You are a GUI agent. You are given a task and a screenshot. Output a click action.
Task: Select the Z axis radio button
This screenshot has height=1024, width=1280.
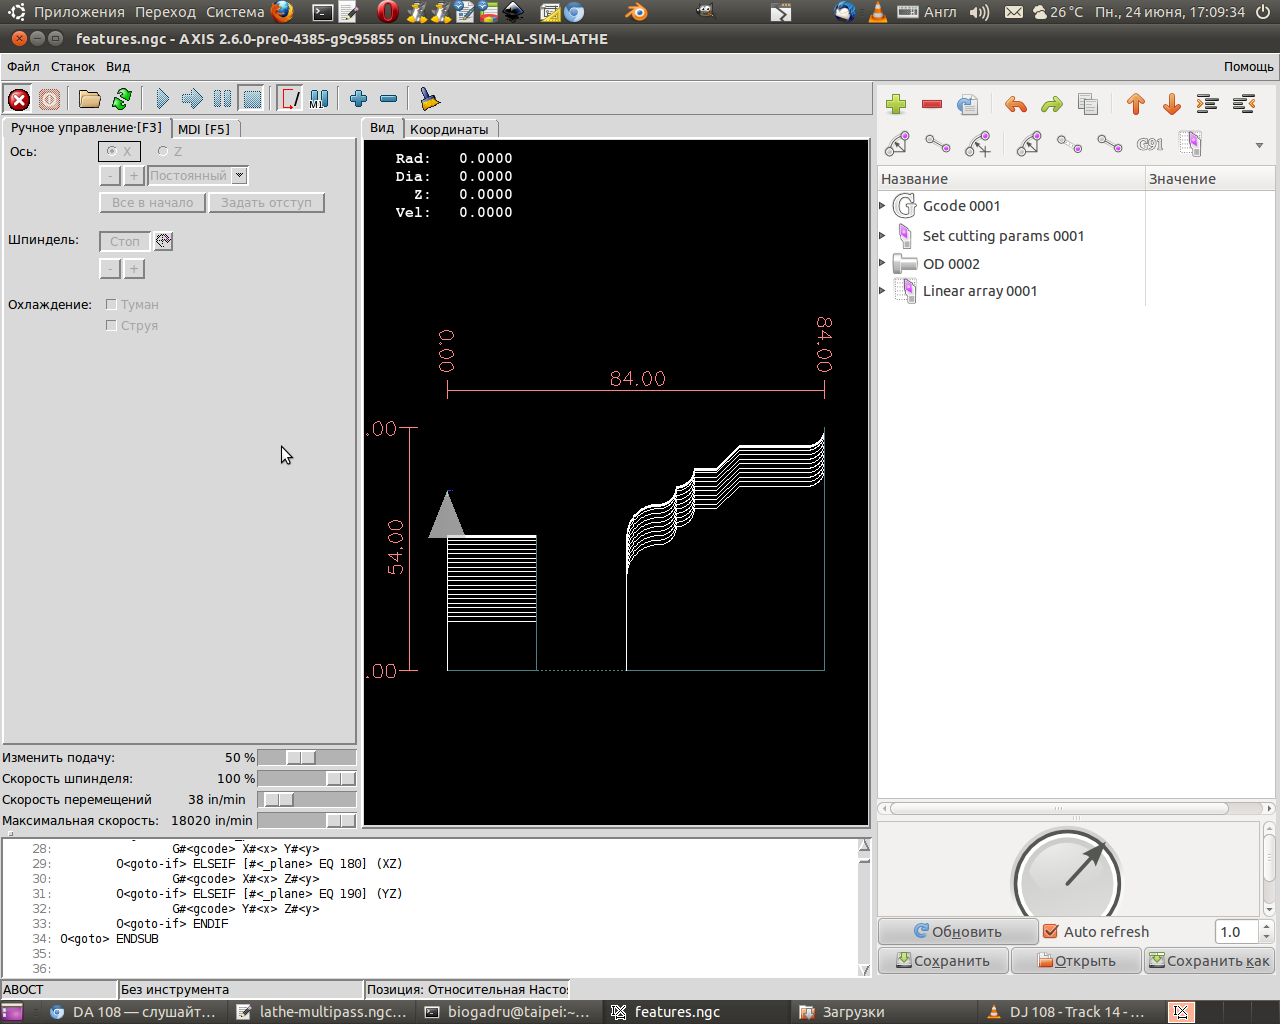pos(163,151)
